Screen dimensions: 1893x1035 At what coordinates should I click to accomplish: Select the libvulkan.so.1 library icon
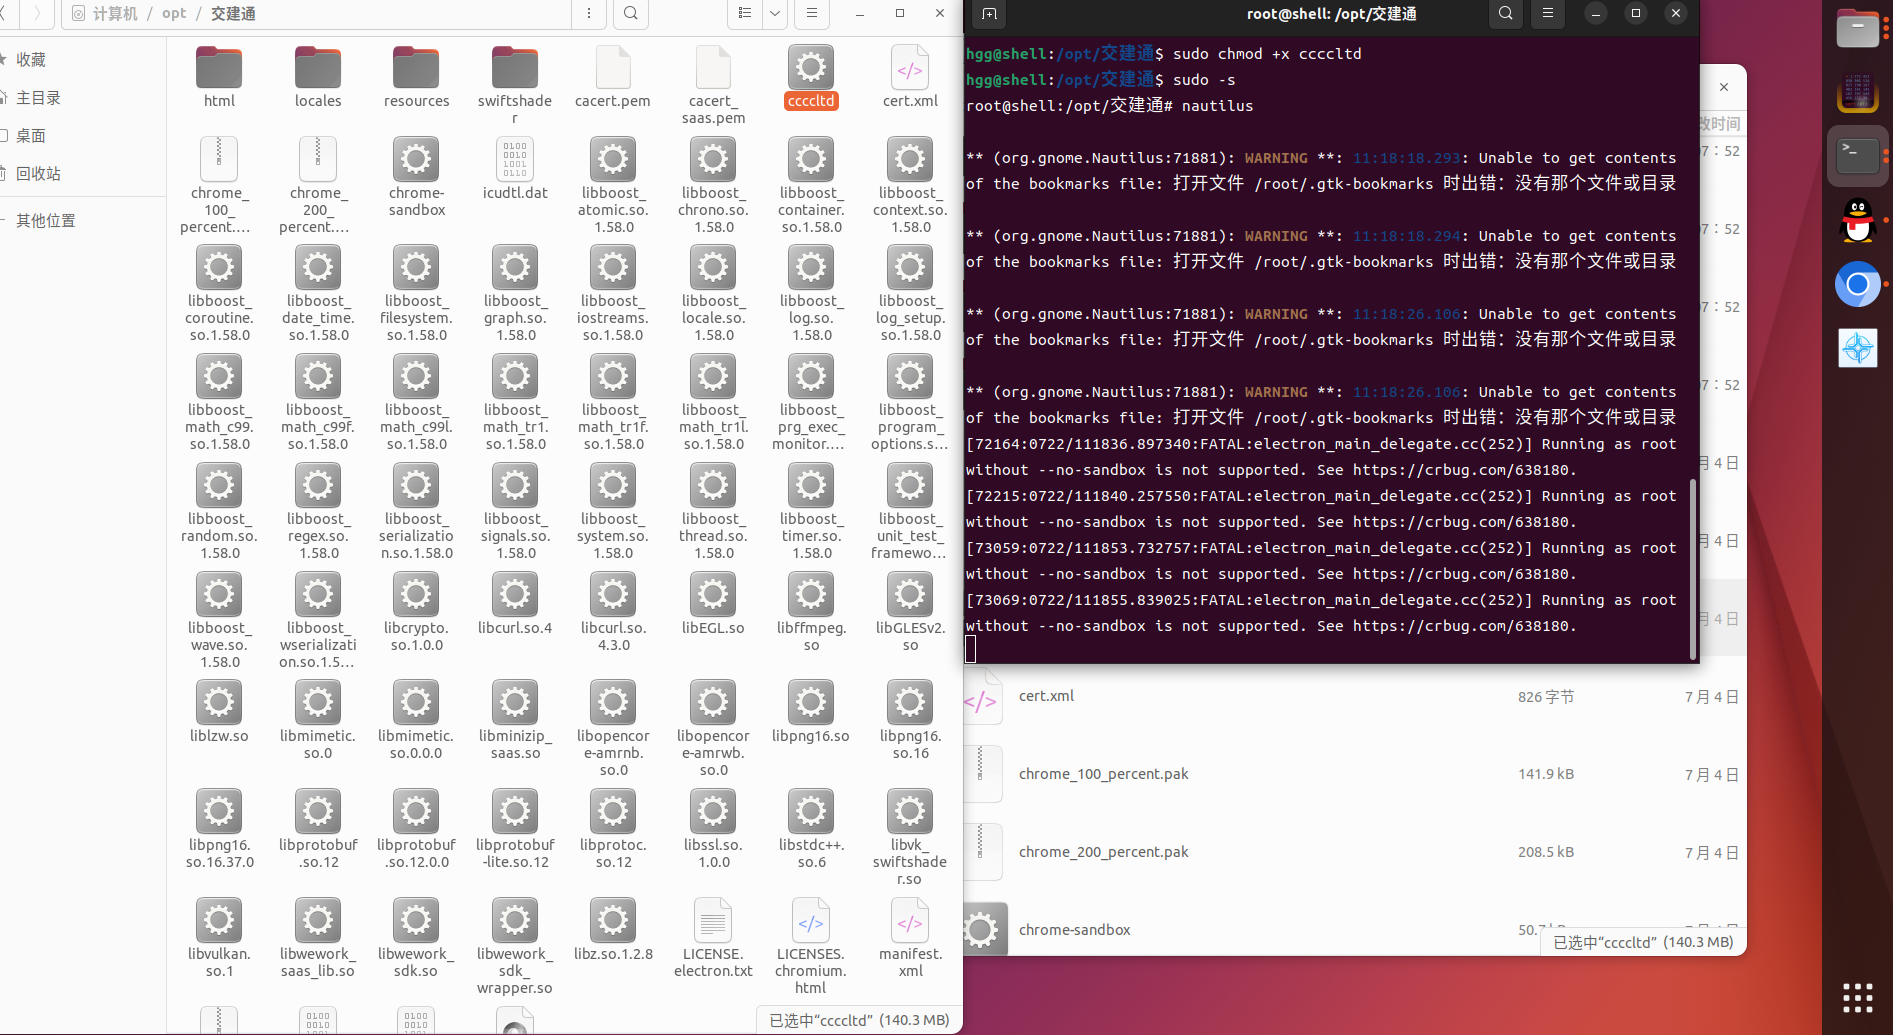click(219, 920)
